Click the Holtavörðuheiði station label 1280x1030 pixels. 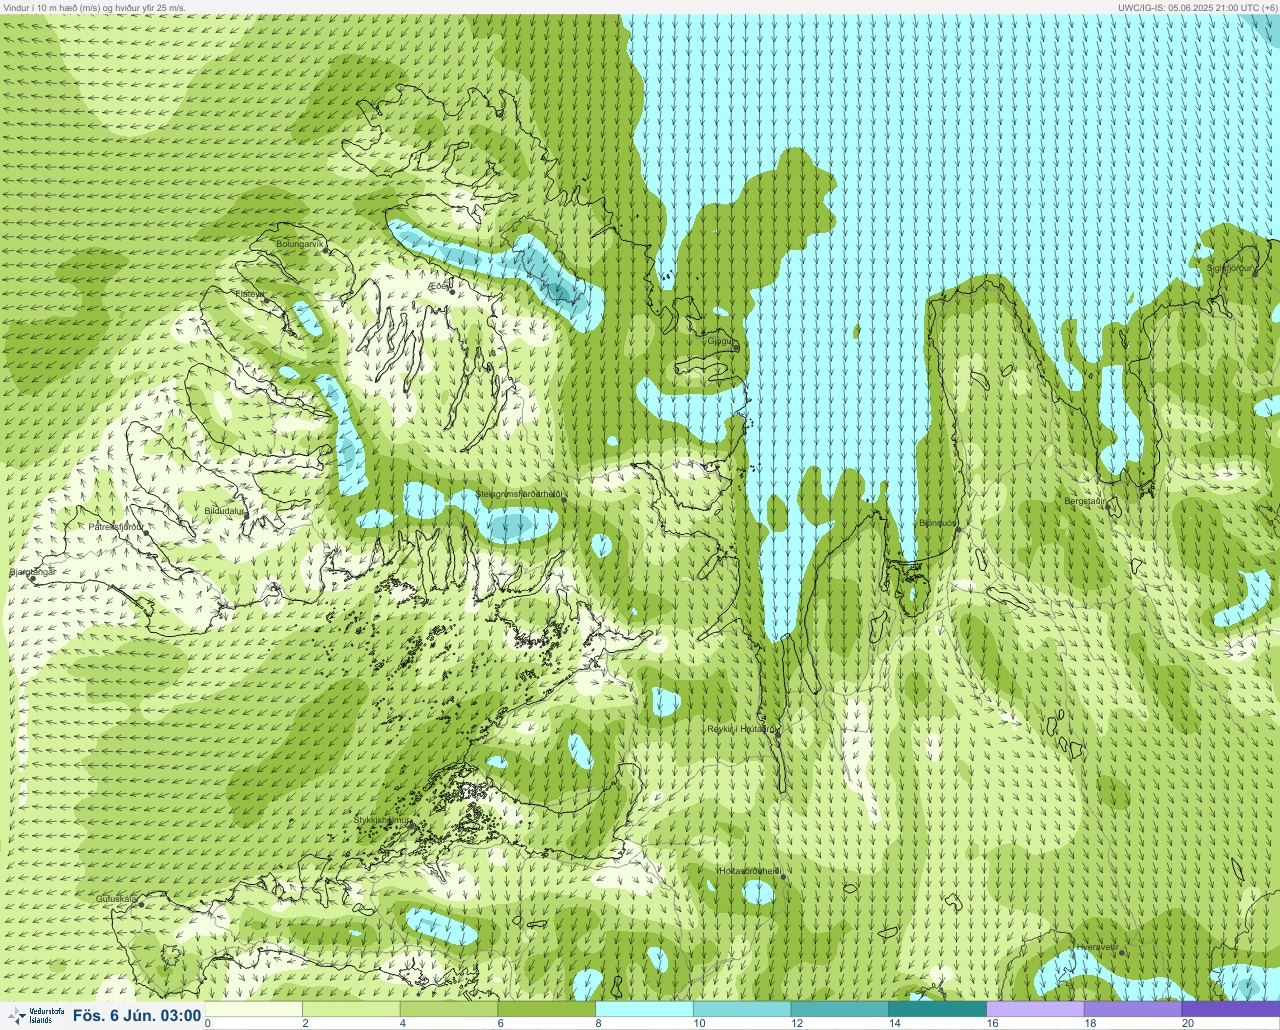click(x=749, y=871)
